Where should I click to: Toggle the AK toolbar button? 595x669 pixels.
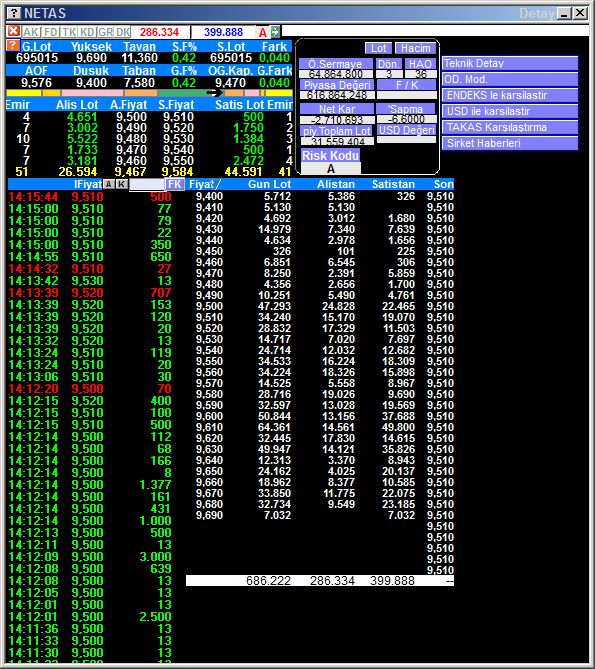[31, 32]
